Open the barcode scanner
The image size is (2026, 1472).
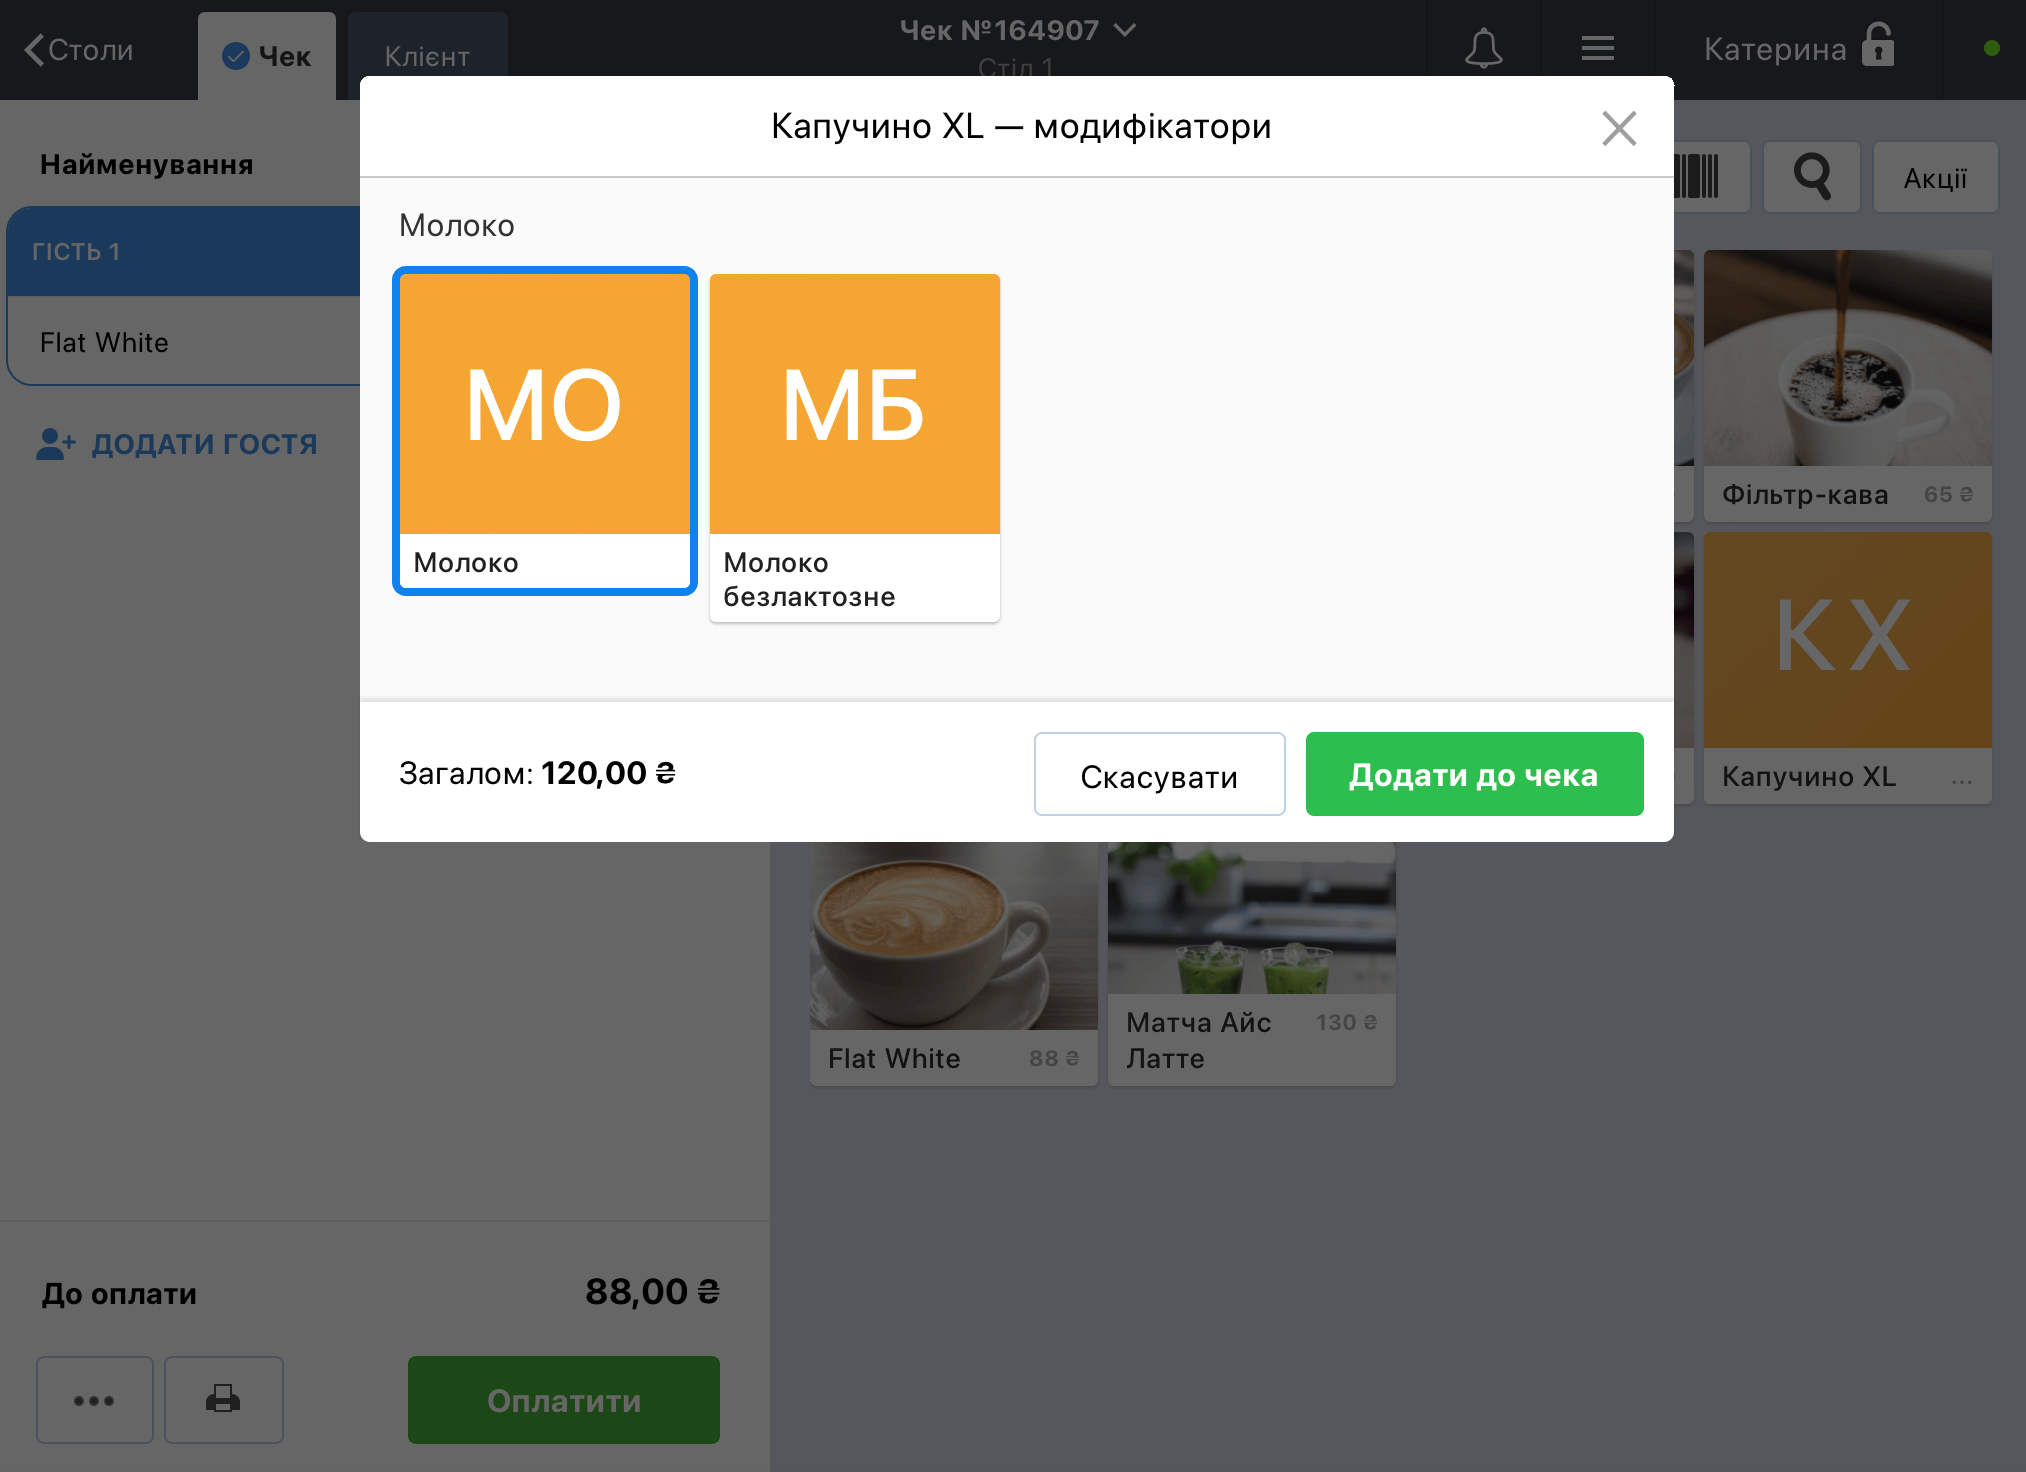[1710, 177]
